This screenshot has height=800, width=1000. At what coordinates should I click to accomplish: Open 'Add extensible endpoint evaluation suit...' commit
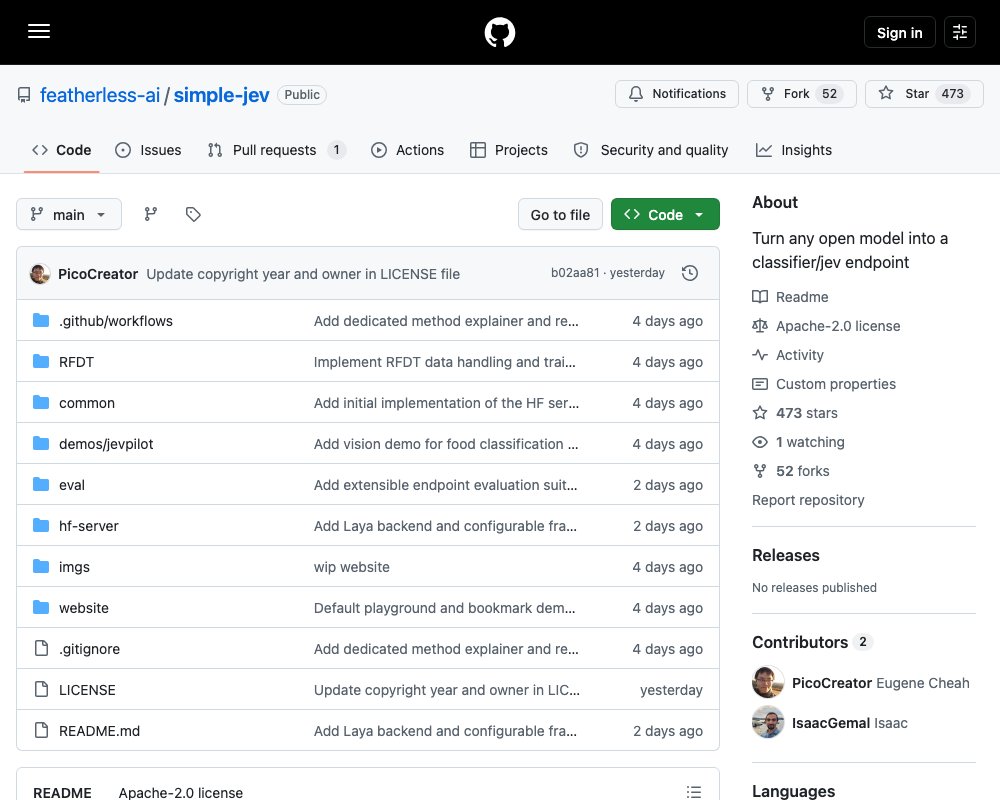point(445,485)
